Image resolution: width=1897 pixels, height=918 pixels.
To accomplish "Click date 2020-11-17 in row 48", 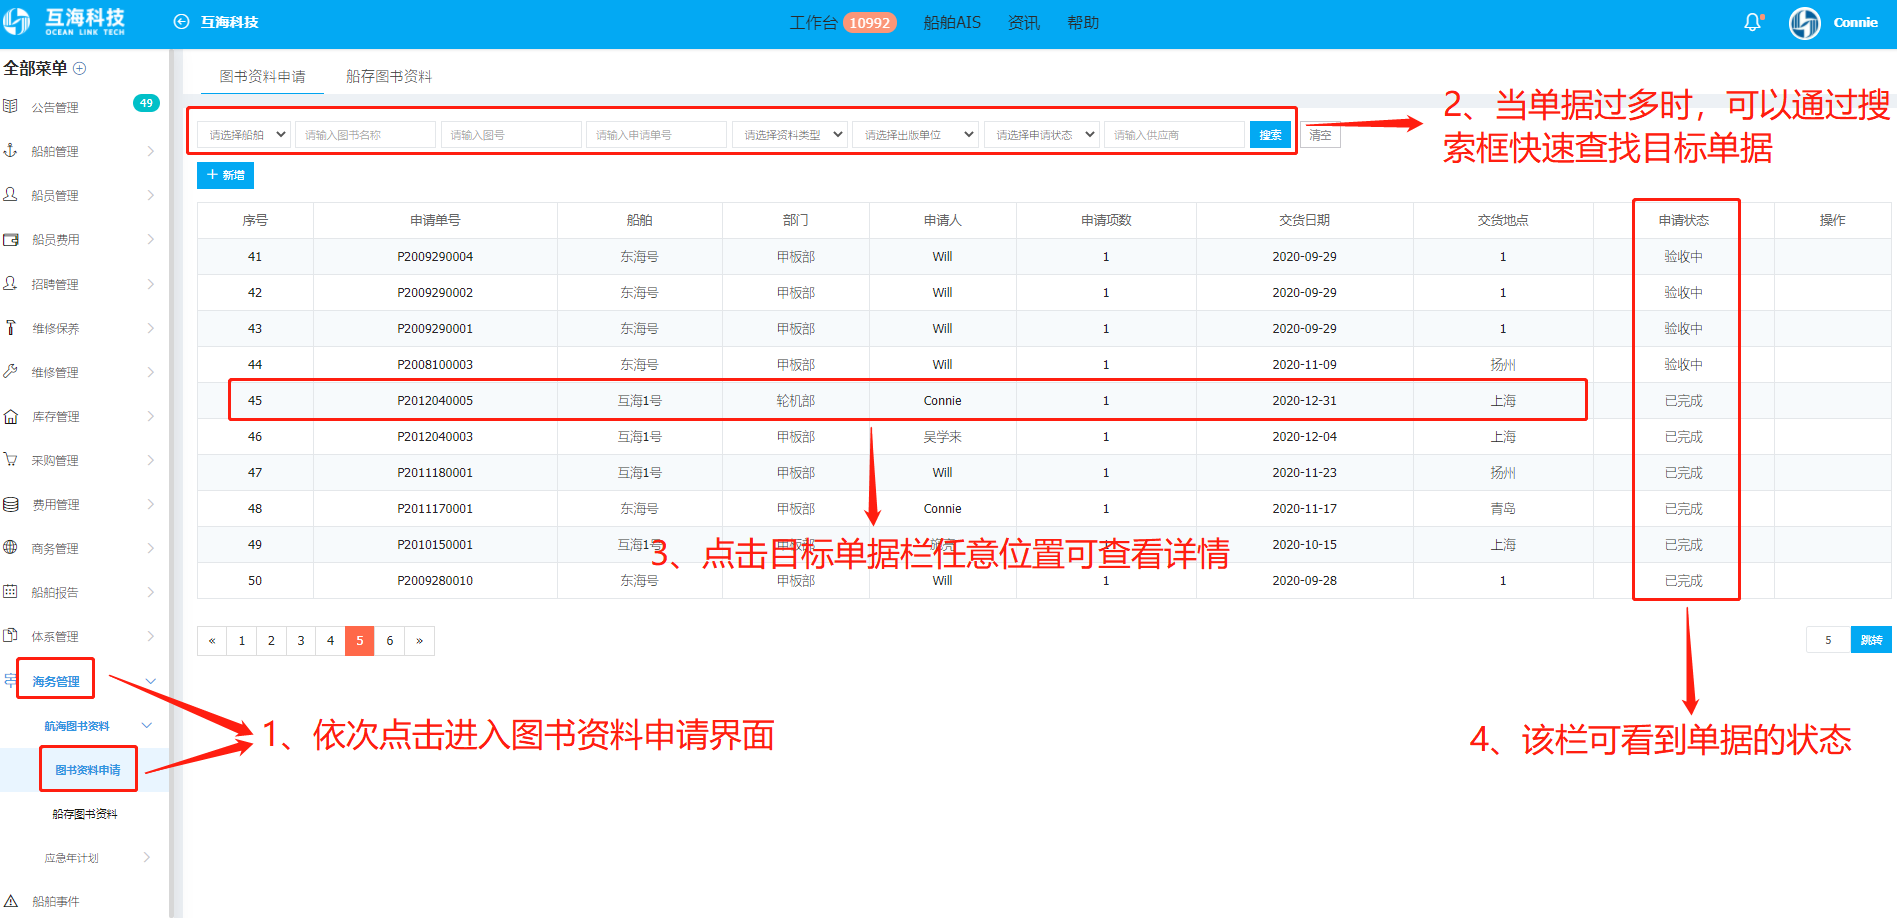I will [1304, 509].
